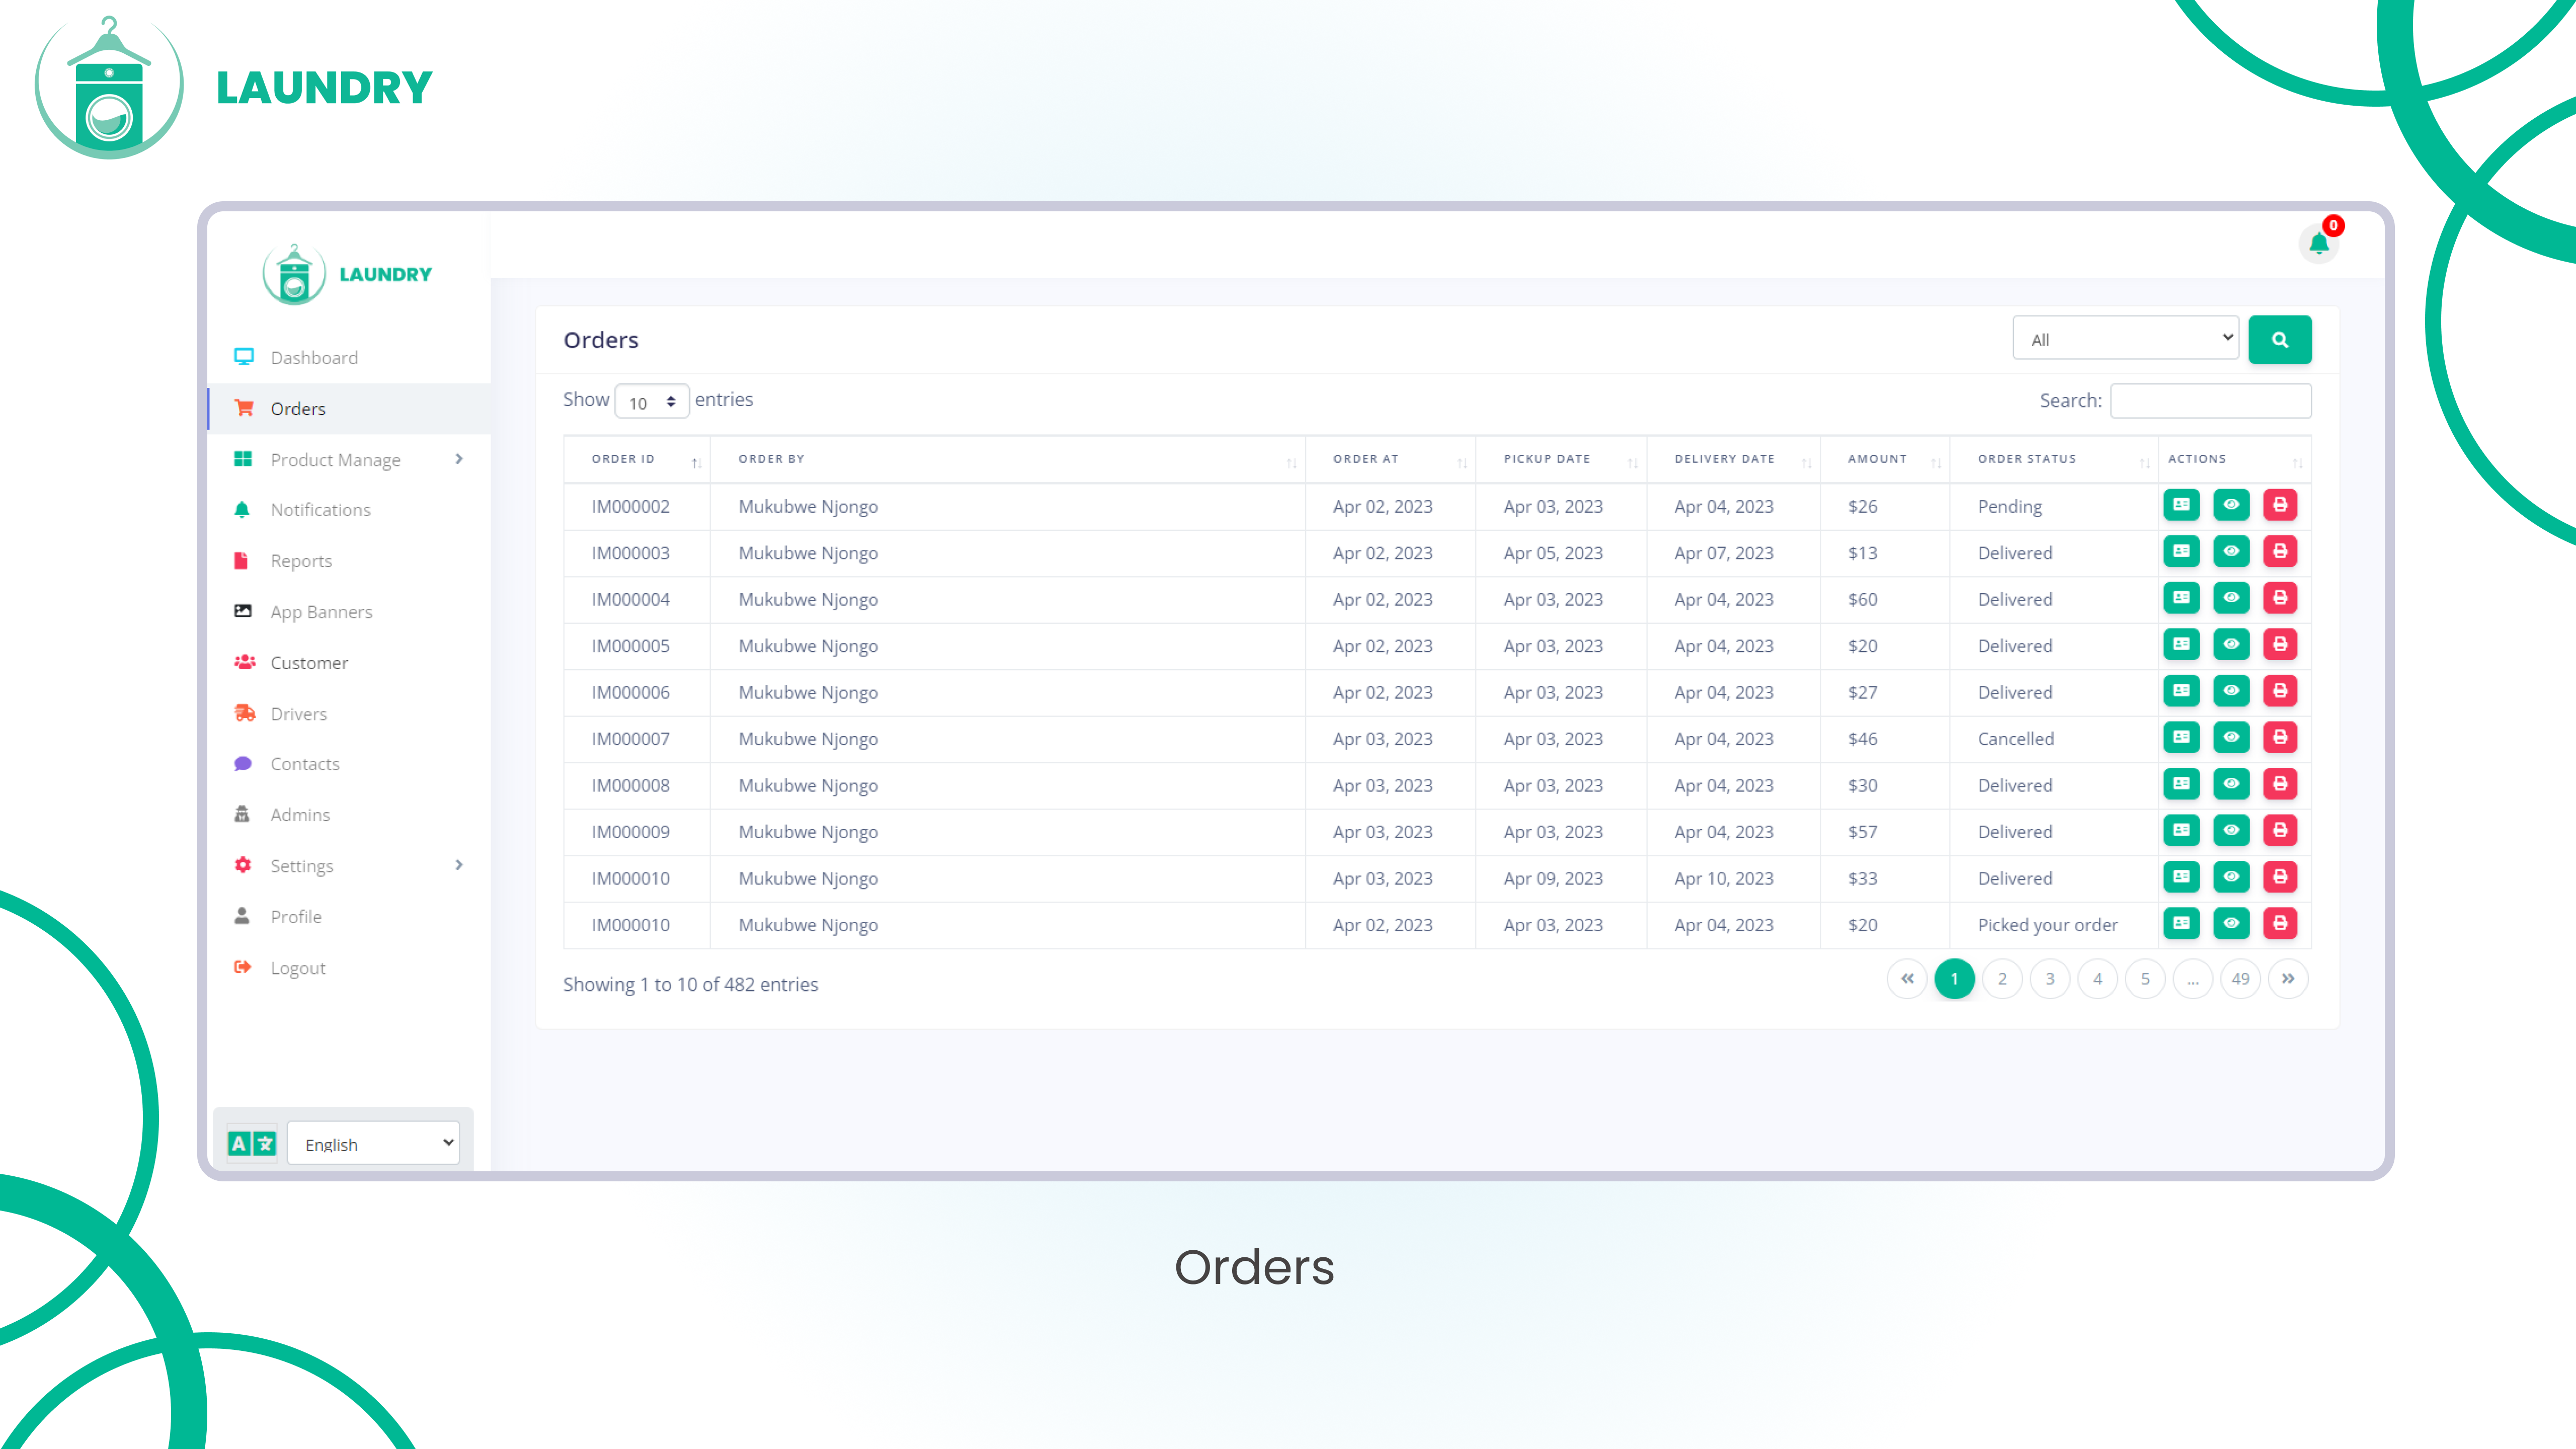View Picked your order row eye icon

click(x=2230, y=924)
